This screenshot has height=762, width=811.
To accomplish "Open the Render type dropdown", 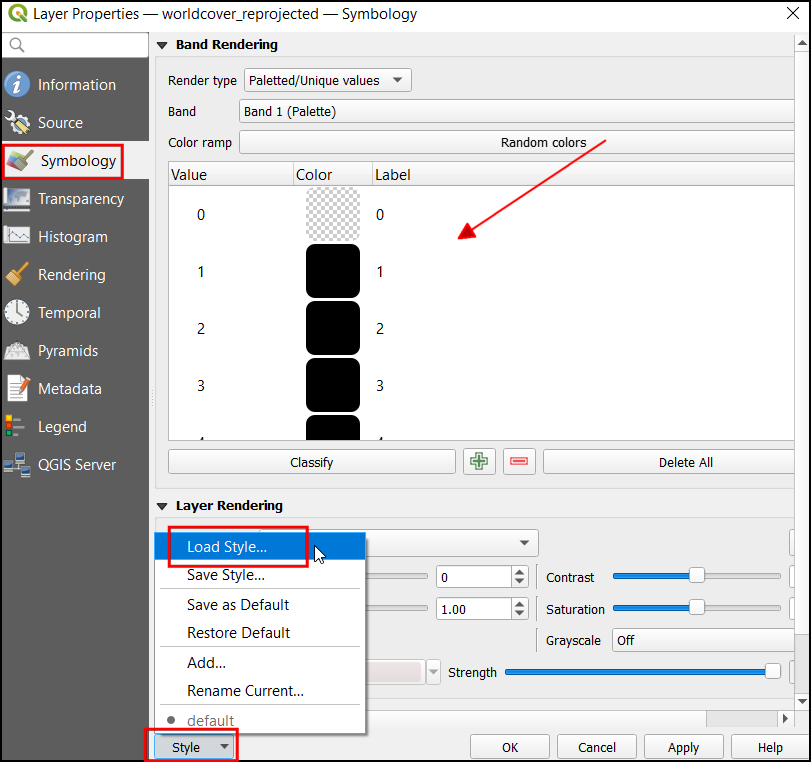I will (x=328, y=81).
